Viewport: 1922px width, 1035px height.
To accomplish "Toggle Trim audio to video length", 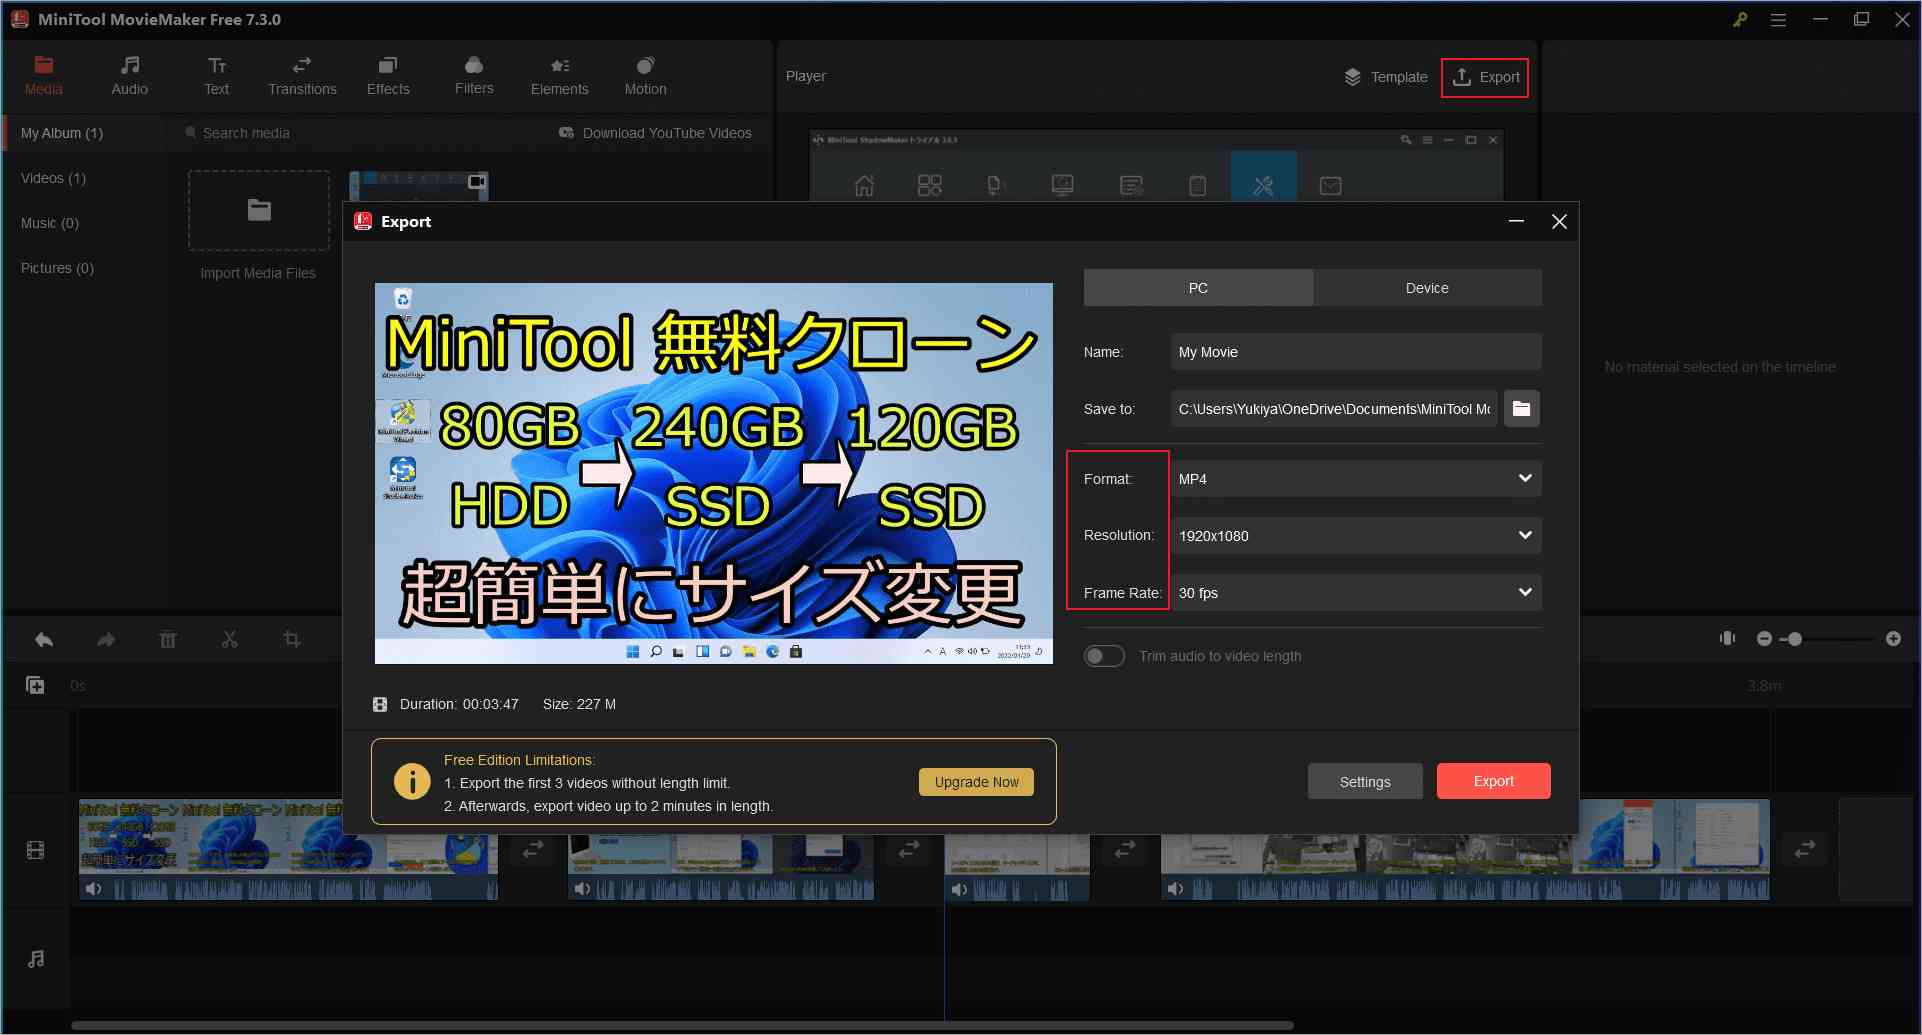I will click(1104, 656).
